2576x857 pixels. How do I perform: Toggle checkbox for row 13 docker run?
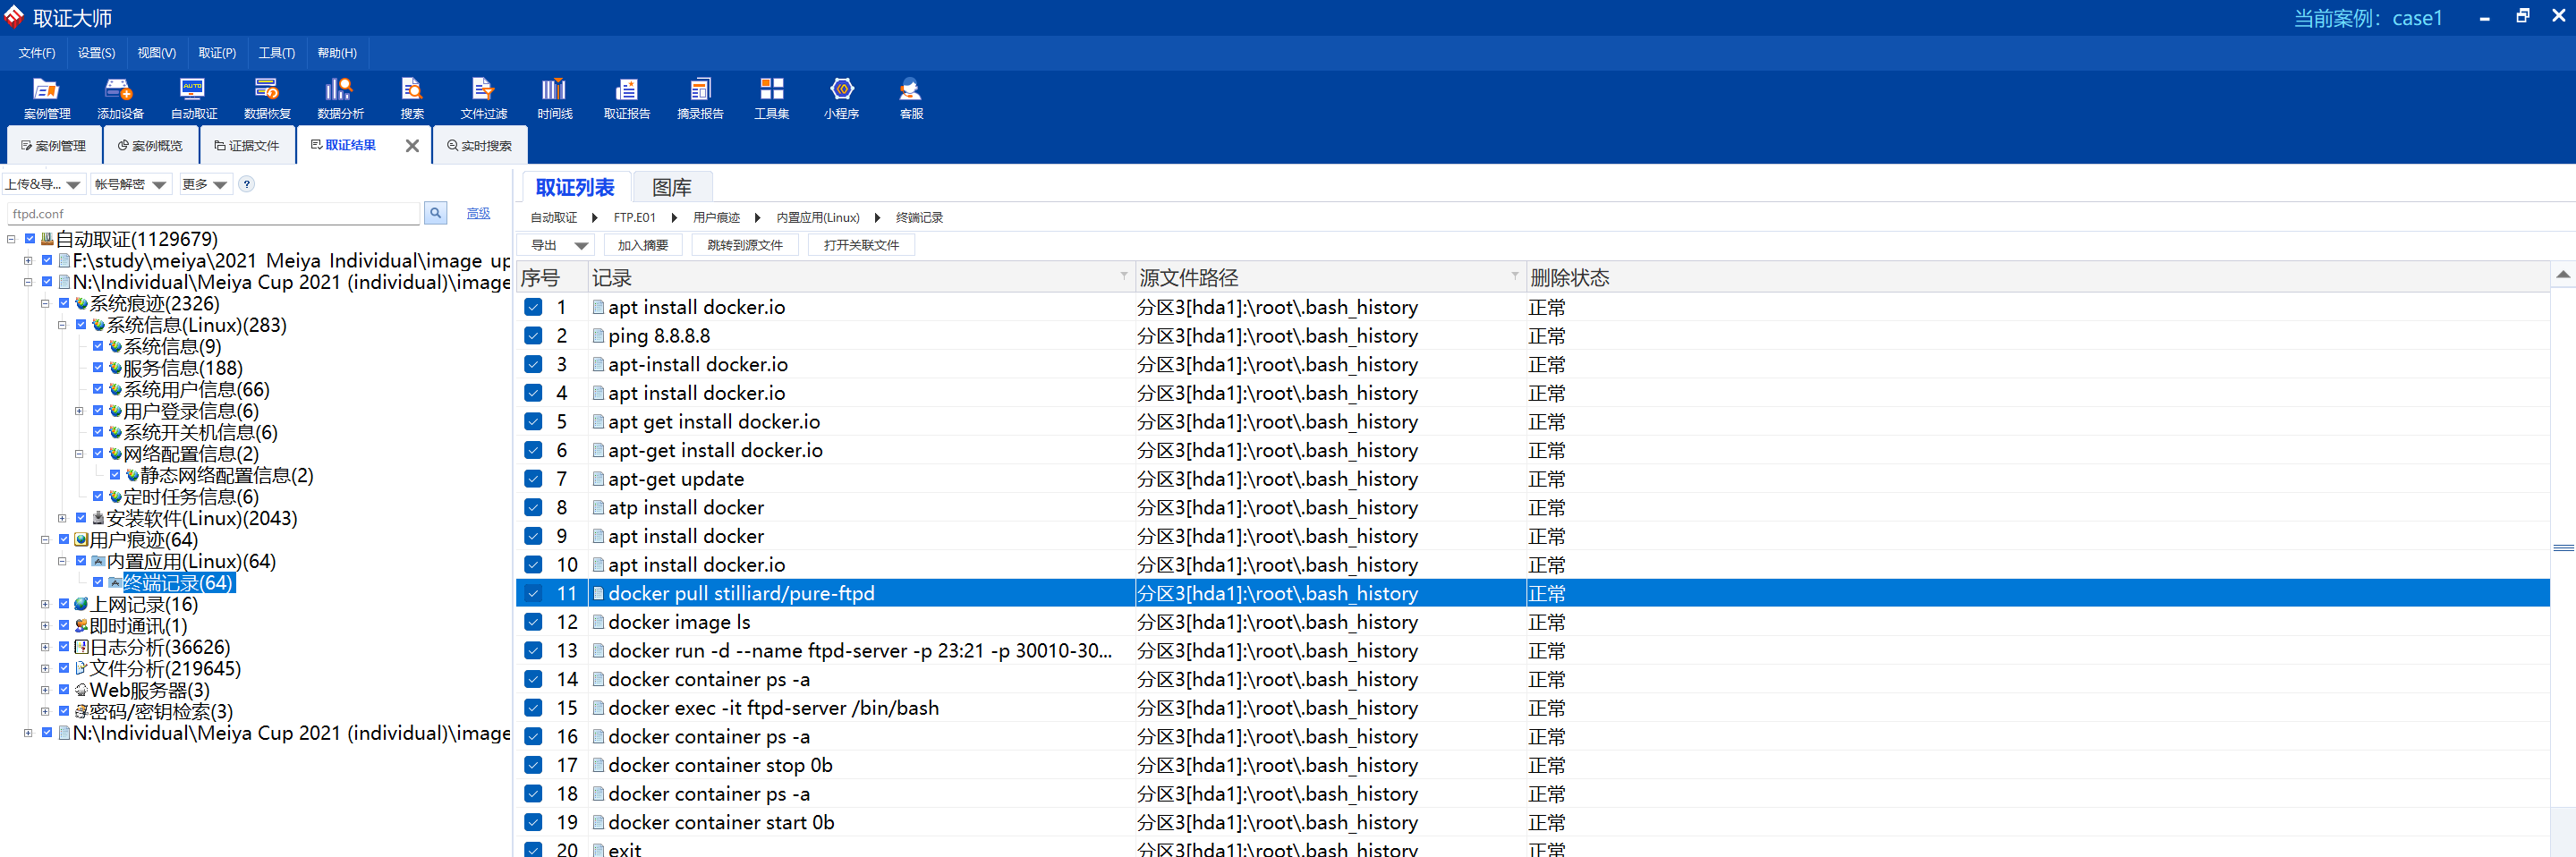[533, 651]
